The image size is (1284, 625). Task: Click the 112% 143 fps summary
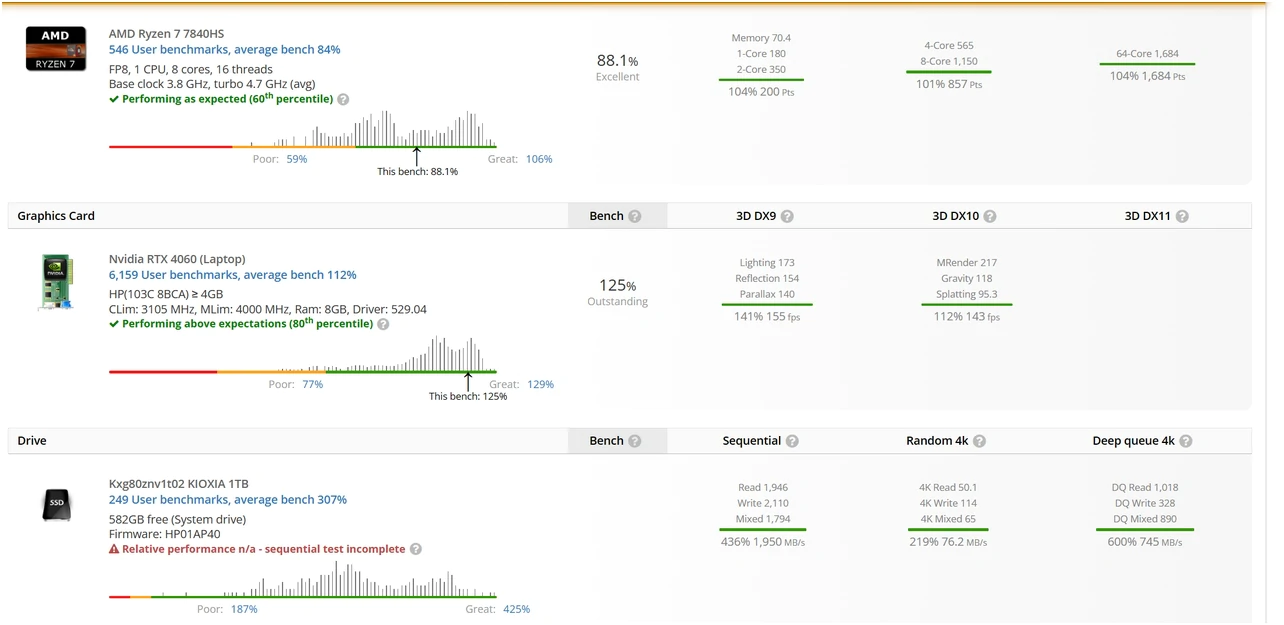coord(966,317)
